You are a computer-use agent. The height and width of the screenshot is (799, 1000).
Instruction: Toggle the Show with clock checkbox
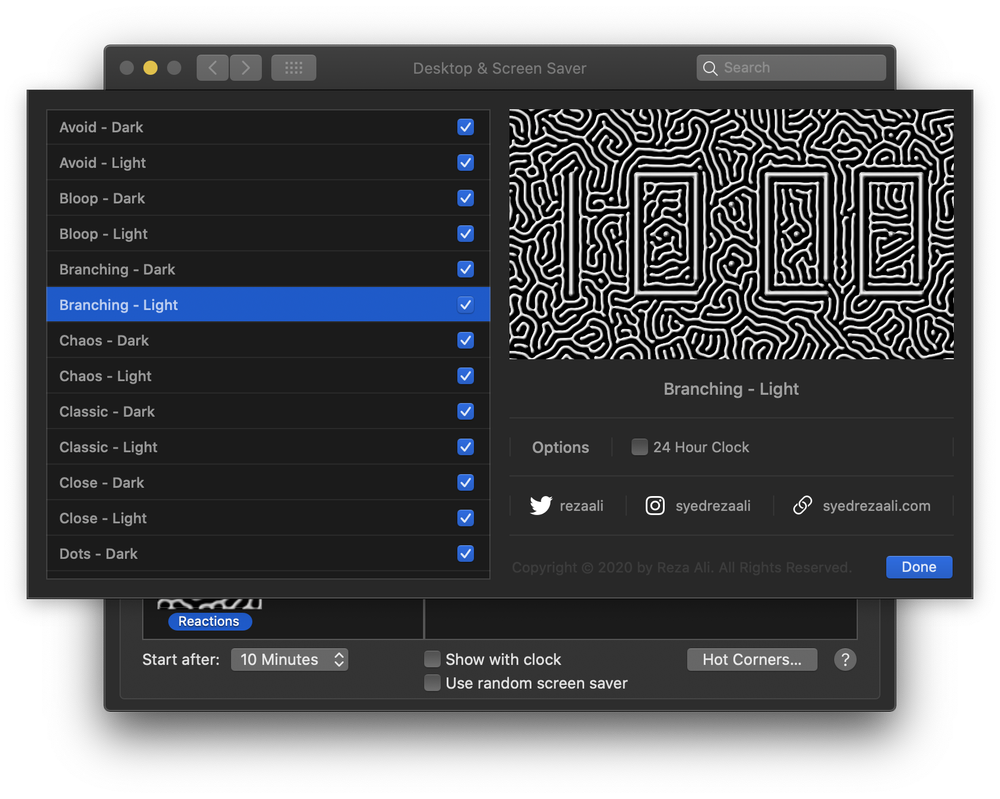[x=432, y=659]
